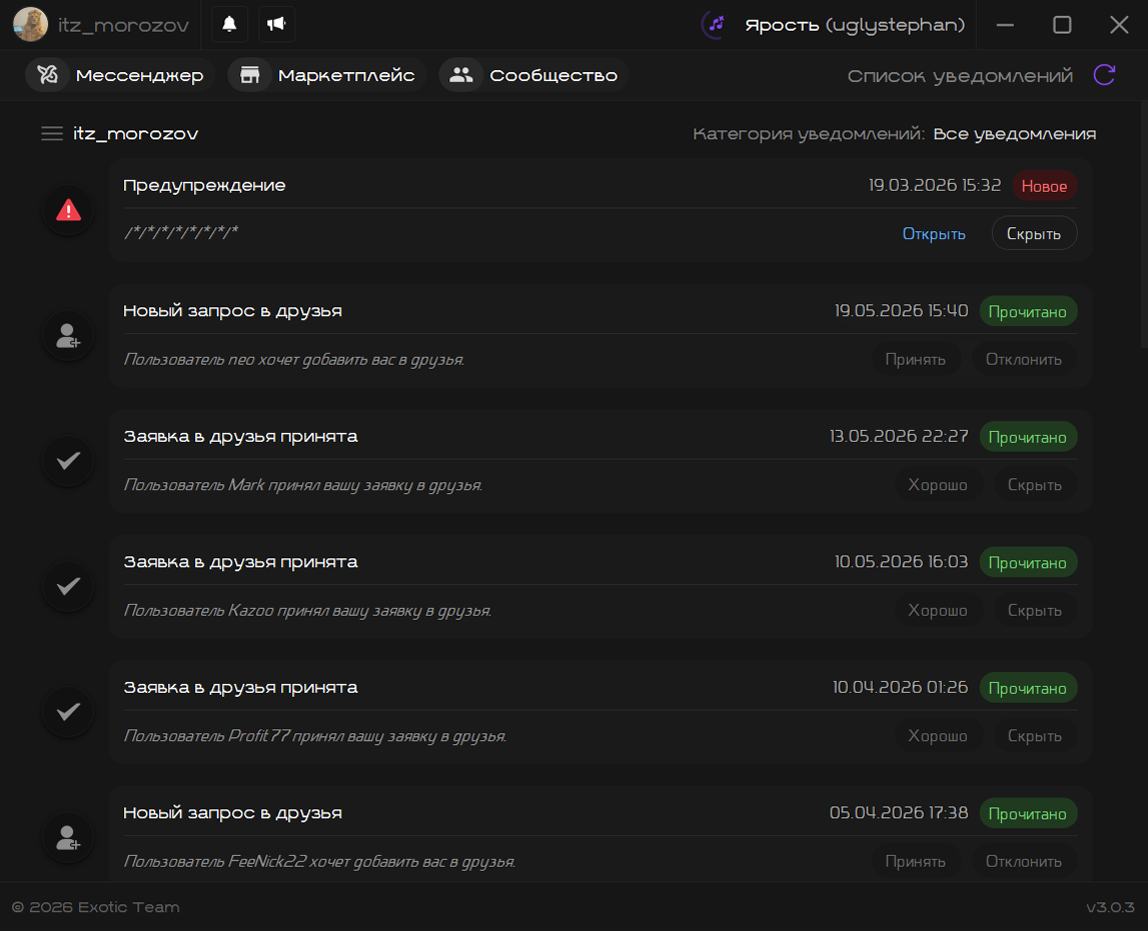Click the Сообщество people icon
Screen dimensions: 1148x931
[x=461, y=75]
